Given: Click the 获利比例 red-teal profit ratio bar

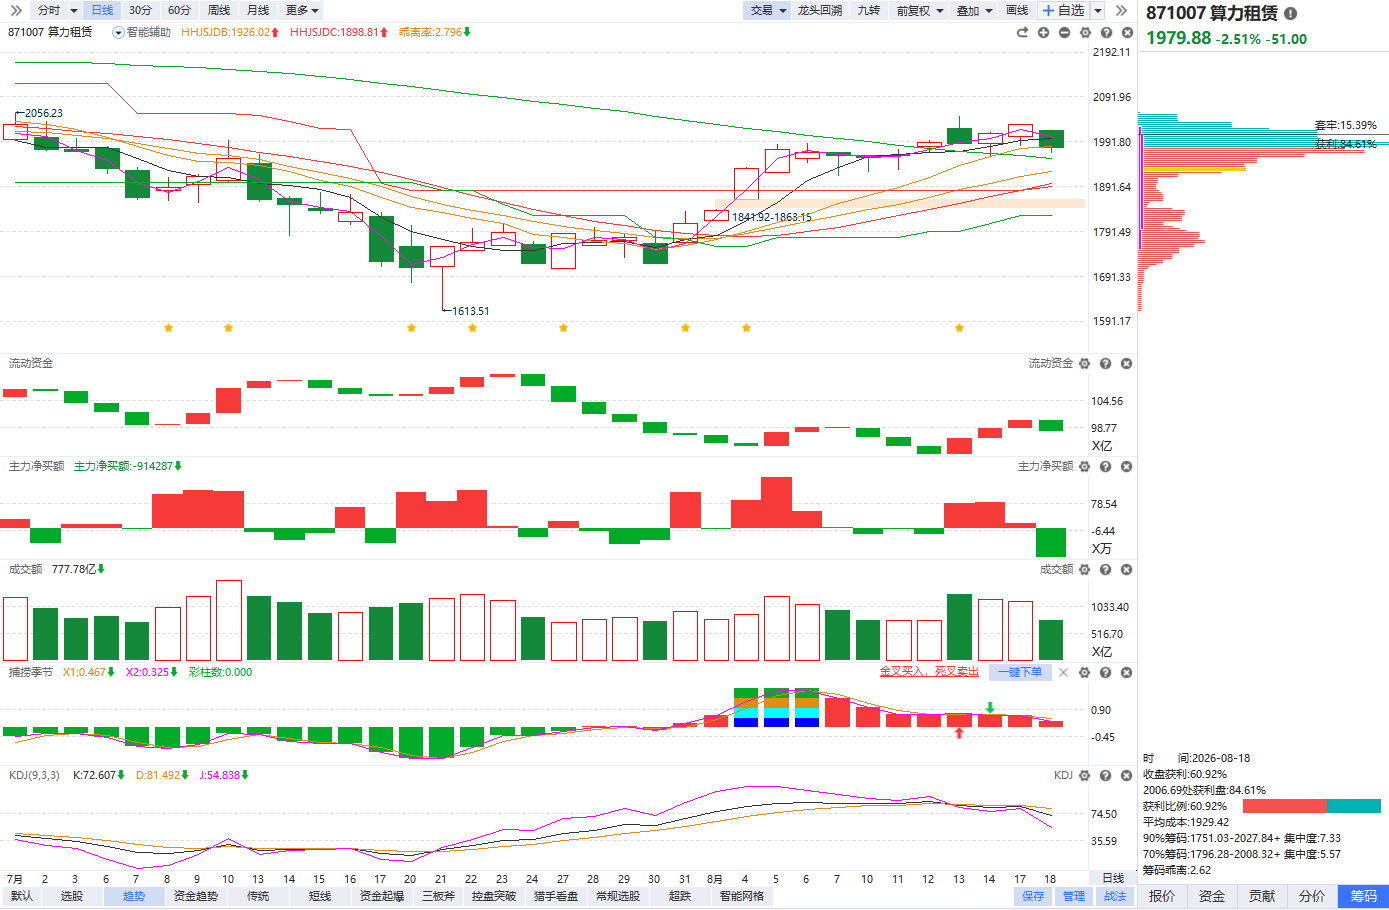Looking at the screenshot, I should [x=1311, y=806].
